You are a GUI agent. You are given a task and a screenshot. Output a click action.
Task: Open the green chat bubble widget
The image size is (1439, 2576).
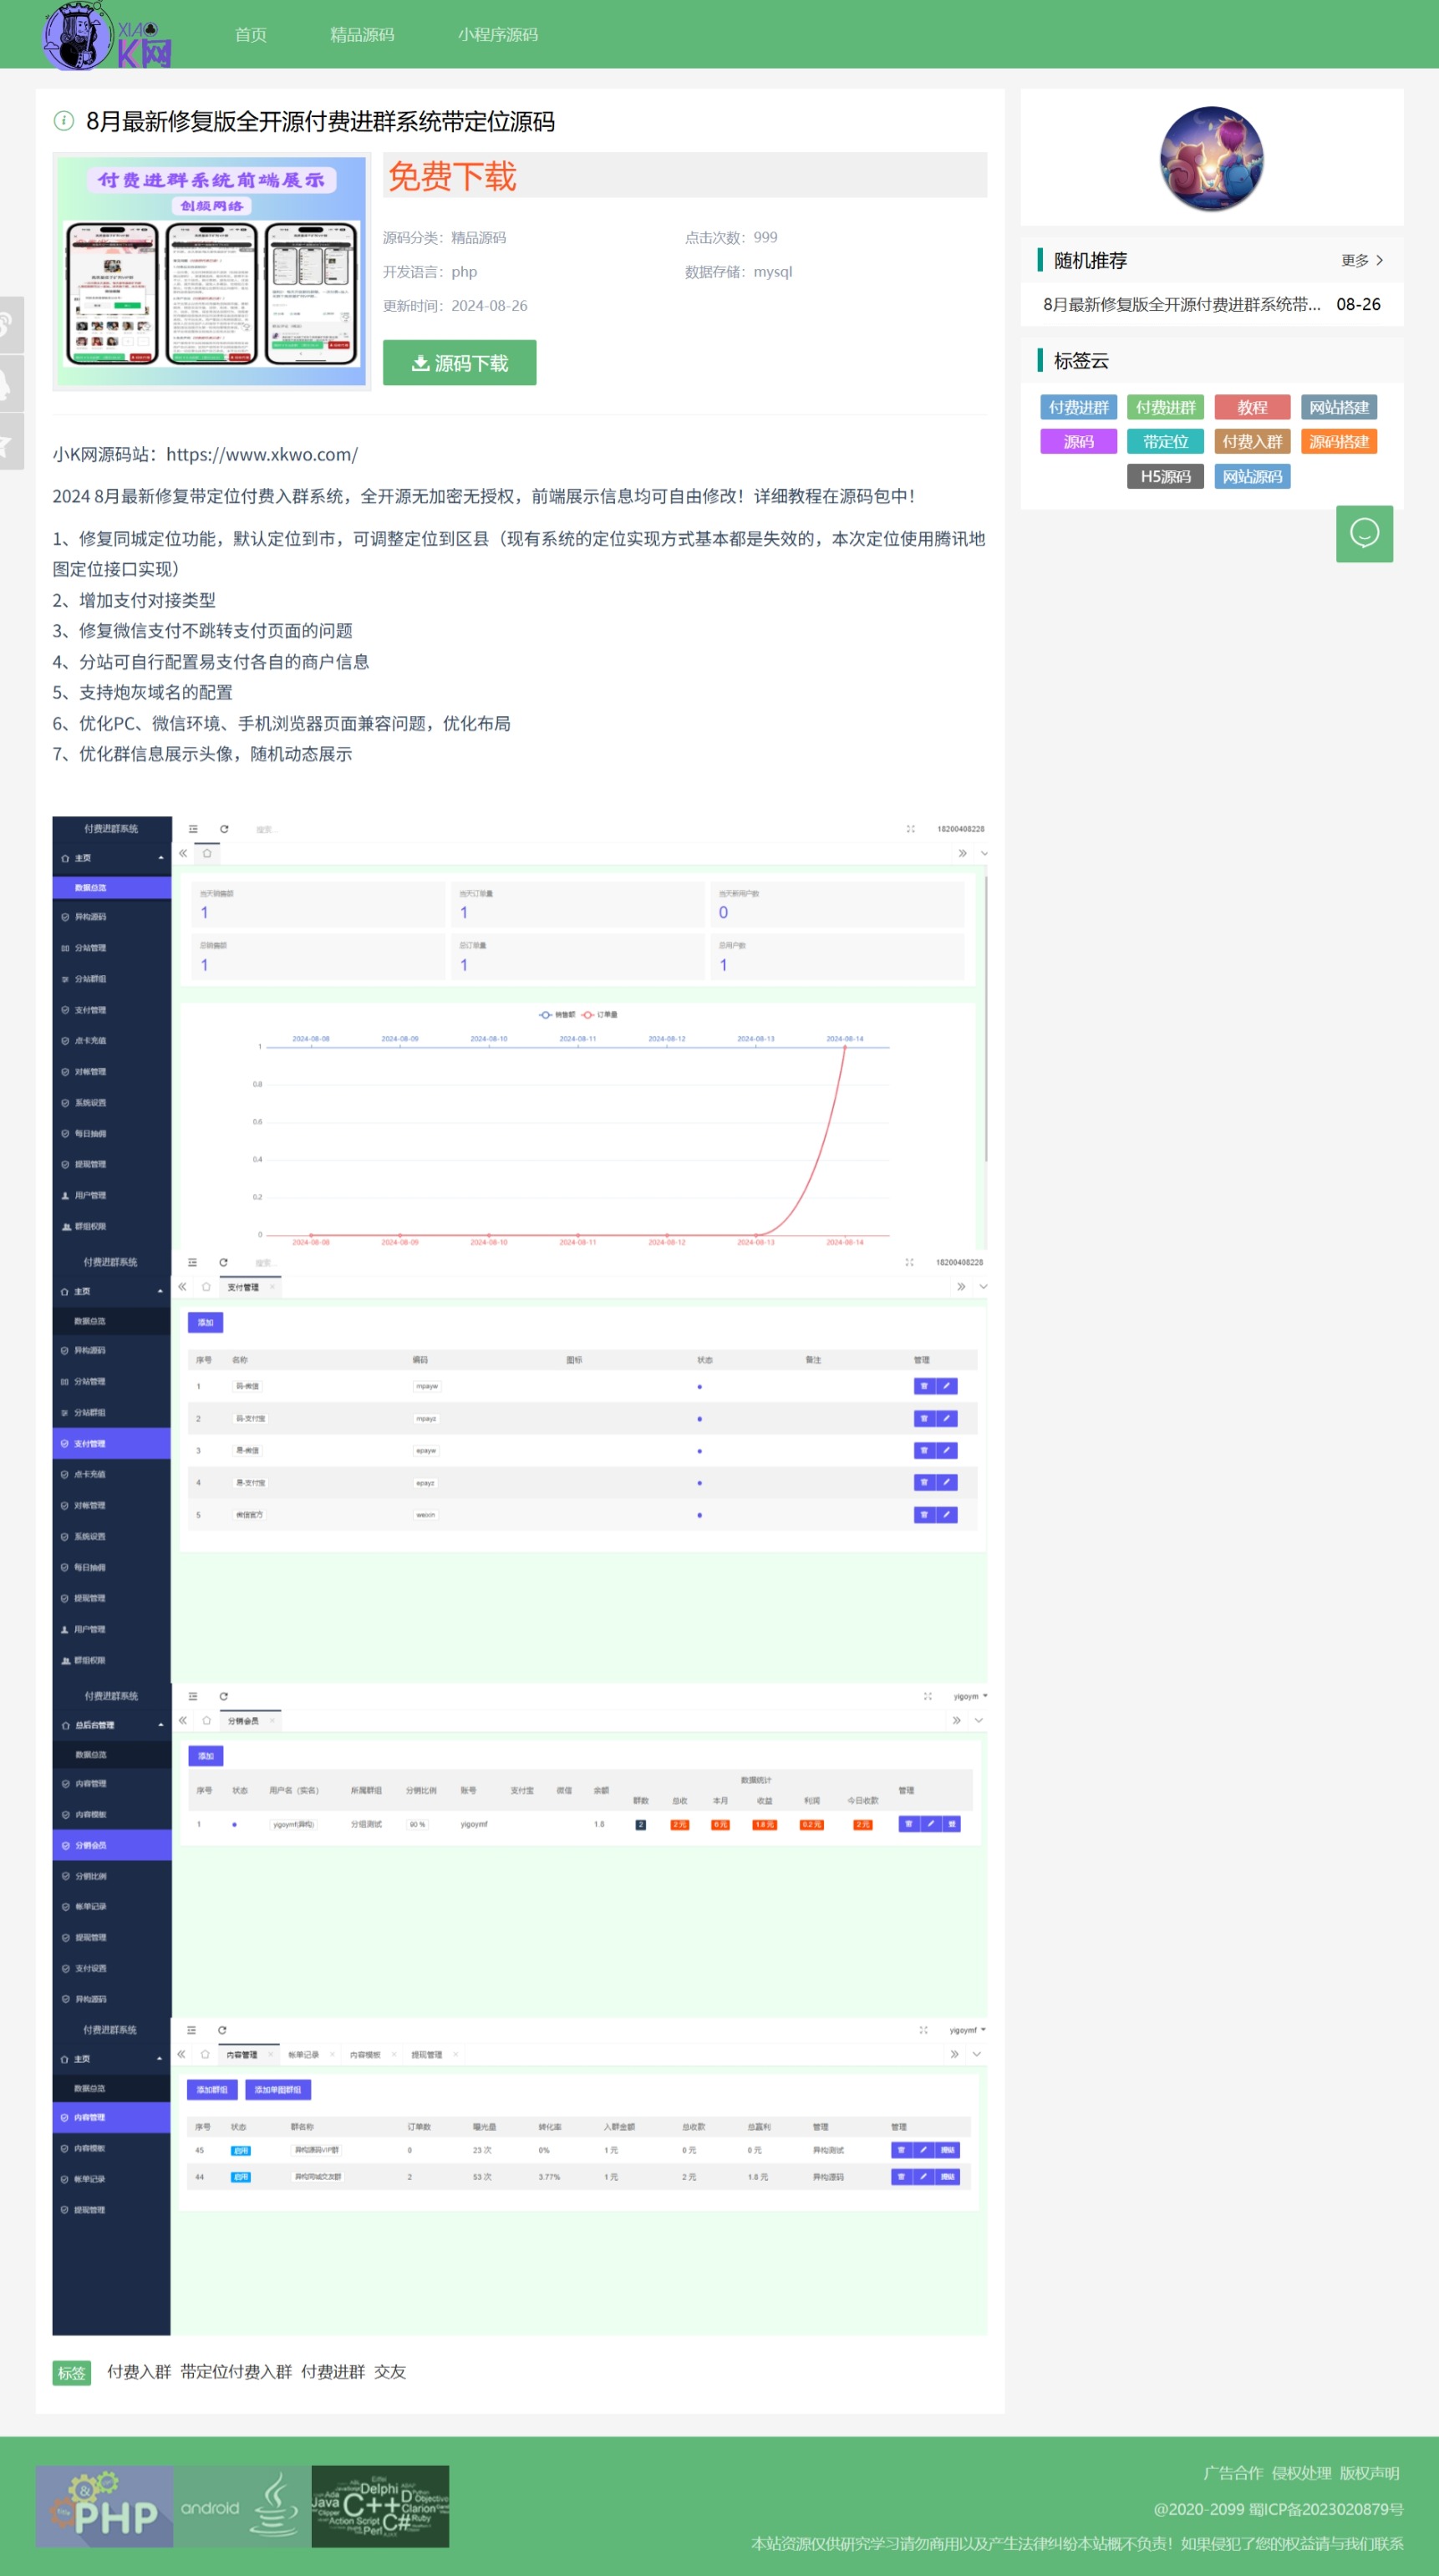1363,533
